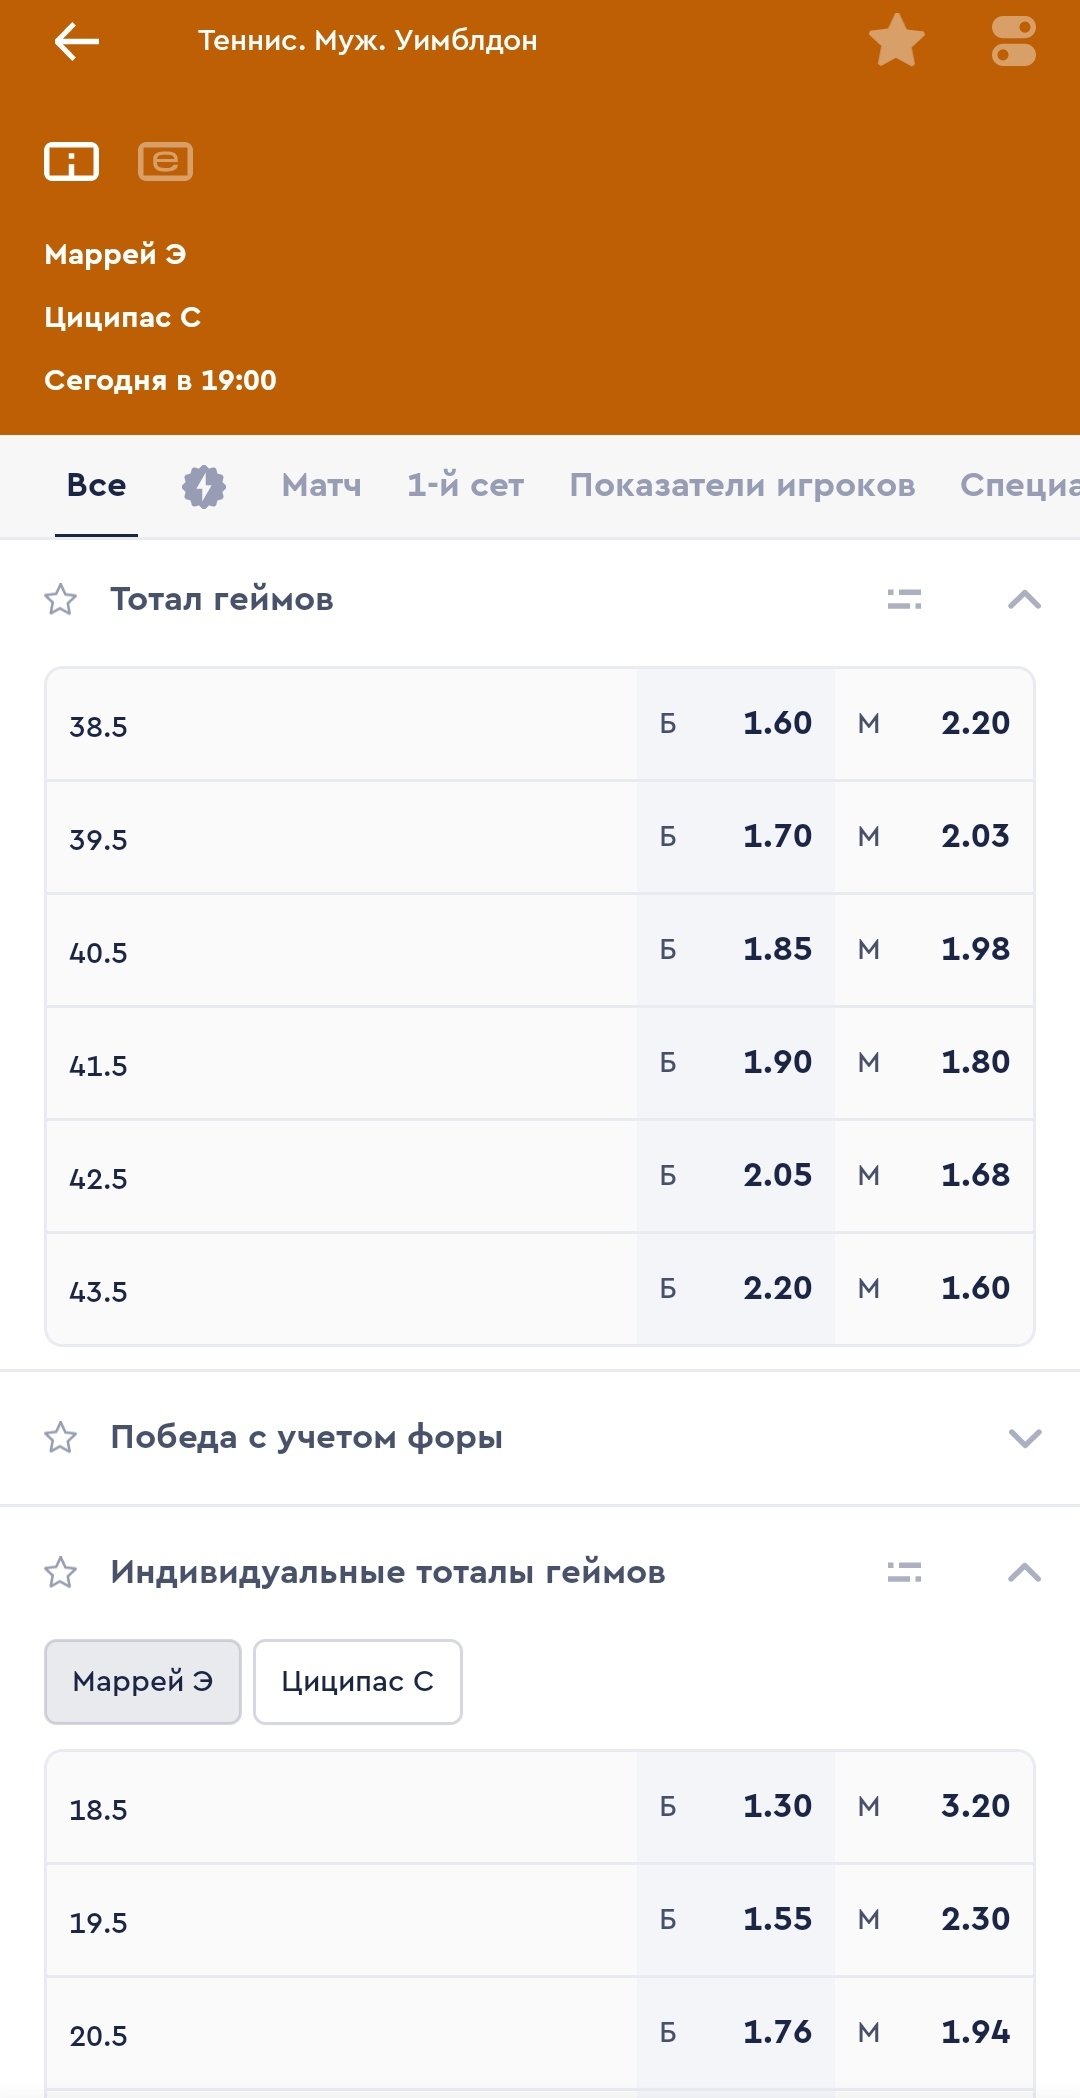
Task: Favorite the Тотал геймов market star
Action: pos(61,600)
